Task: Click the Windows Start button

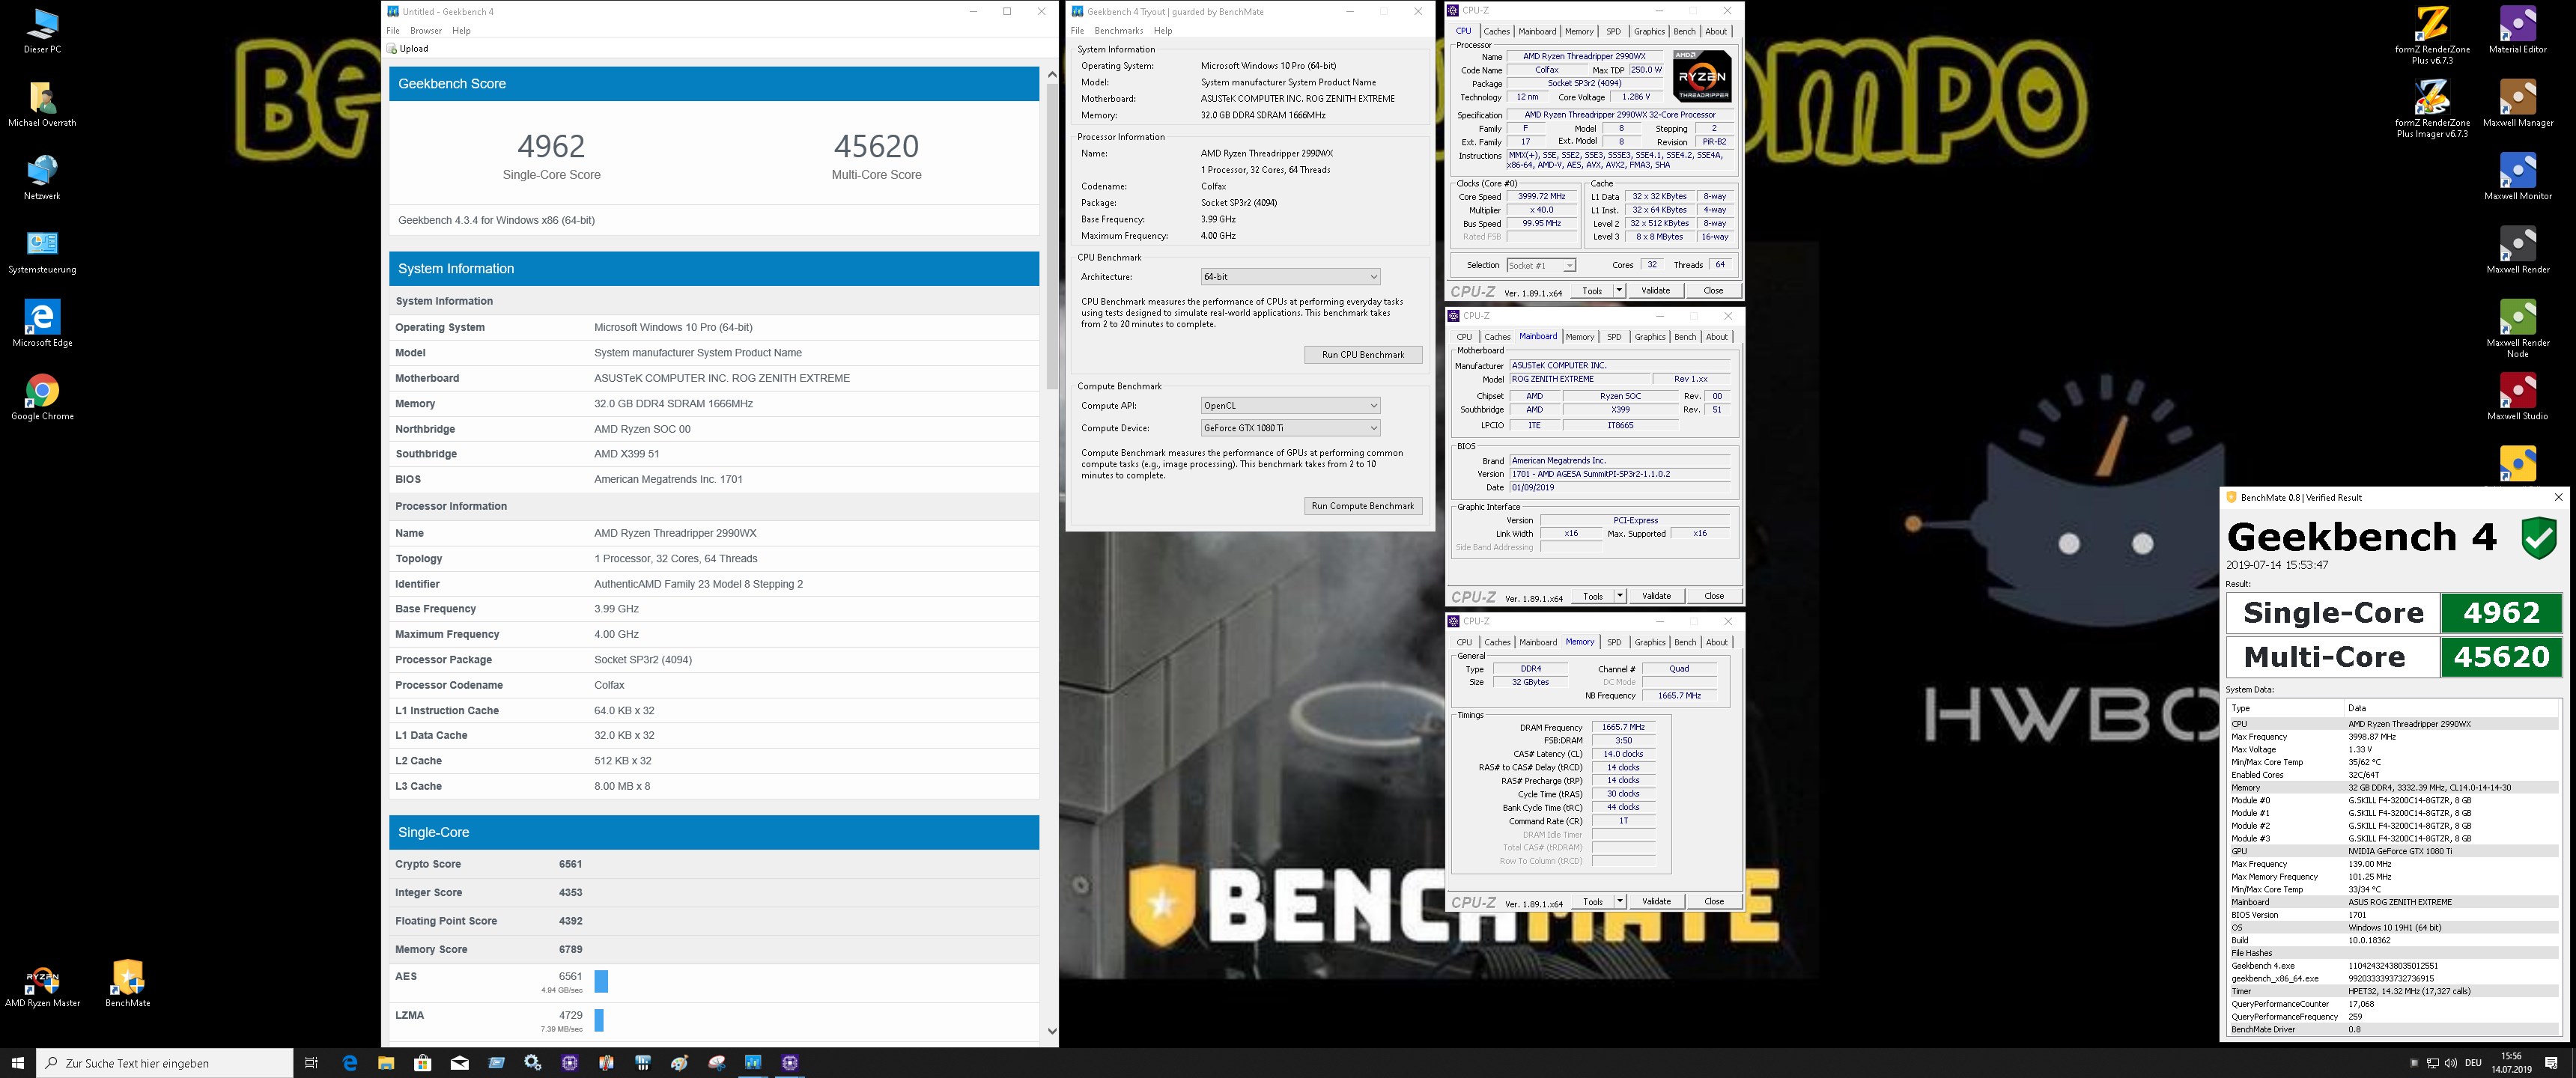Action: 17,1062
